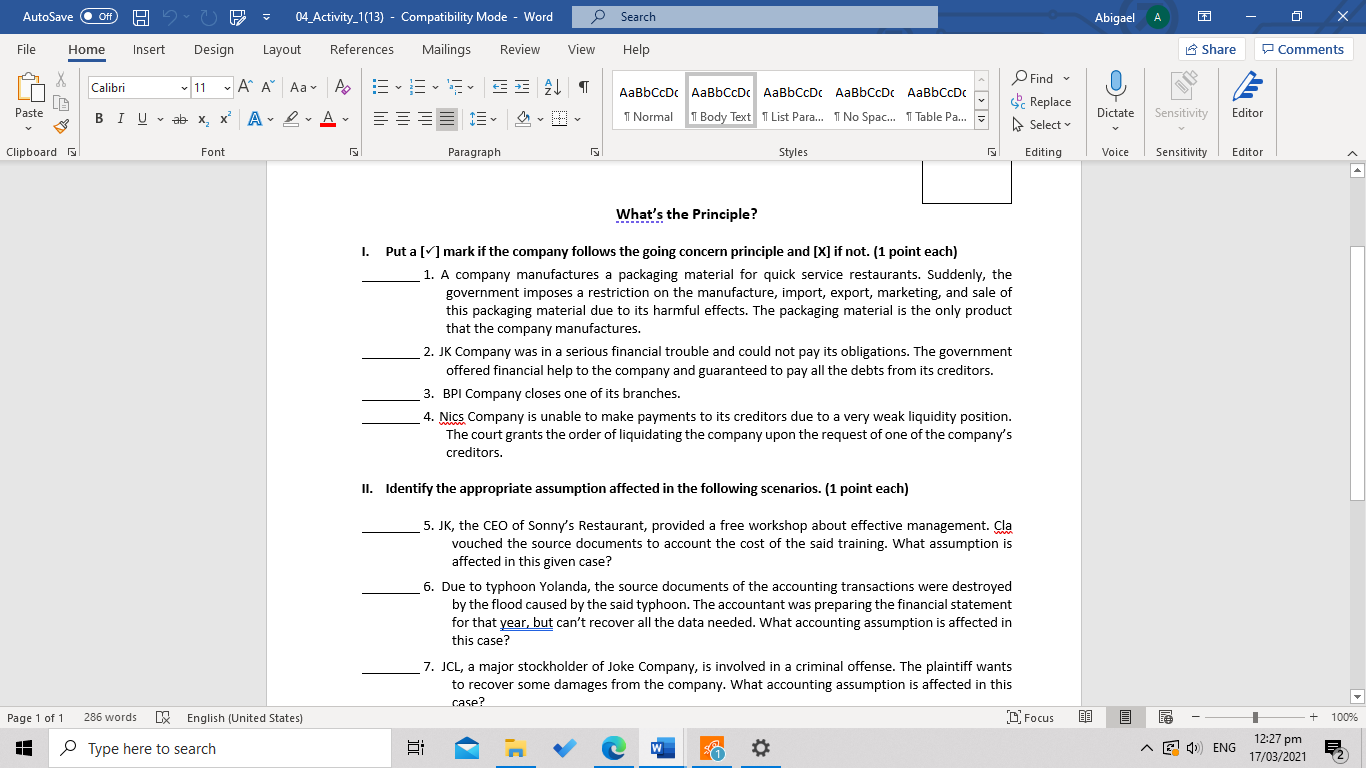Toggle show/hide paragraph marks
Viewport: 1366px width, 768px height.
pyautogui.click(x=583, y=88)
